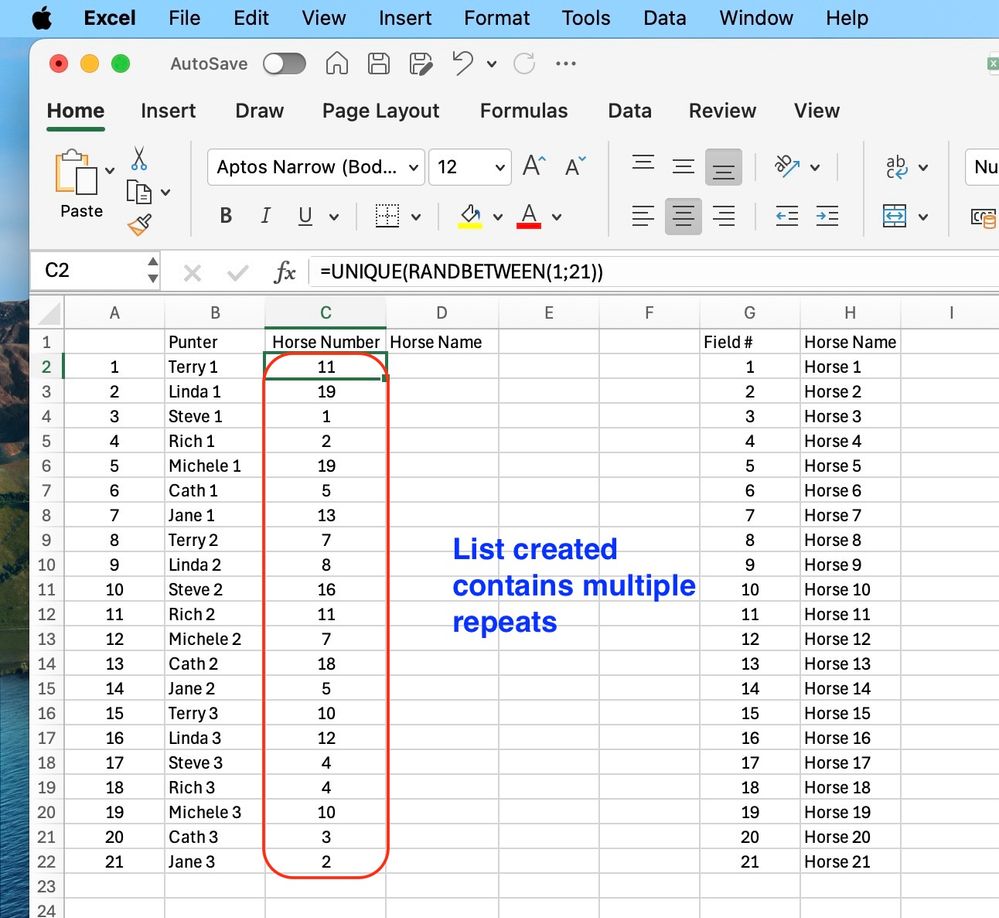Screen dimensions: 999x918
Task: Open the Tools menu in menu bar
Action: [586, 18]
